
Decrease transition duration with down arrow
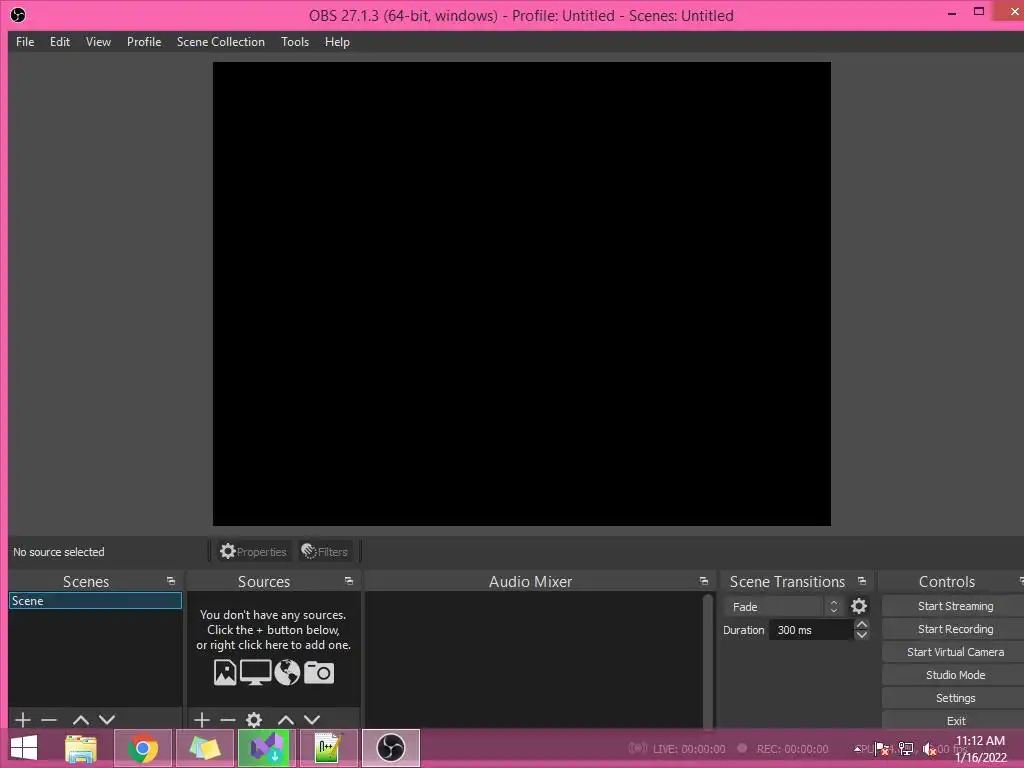click(862, 635)
